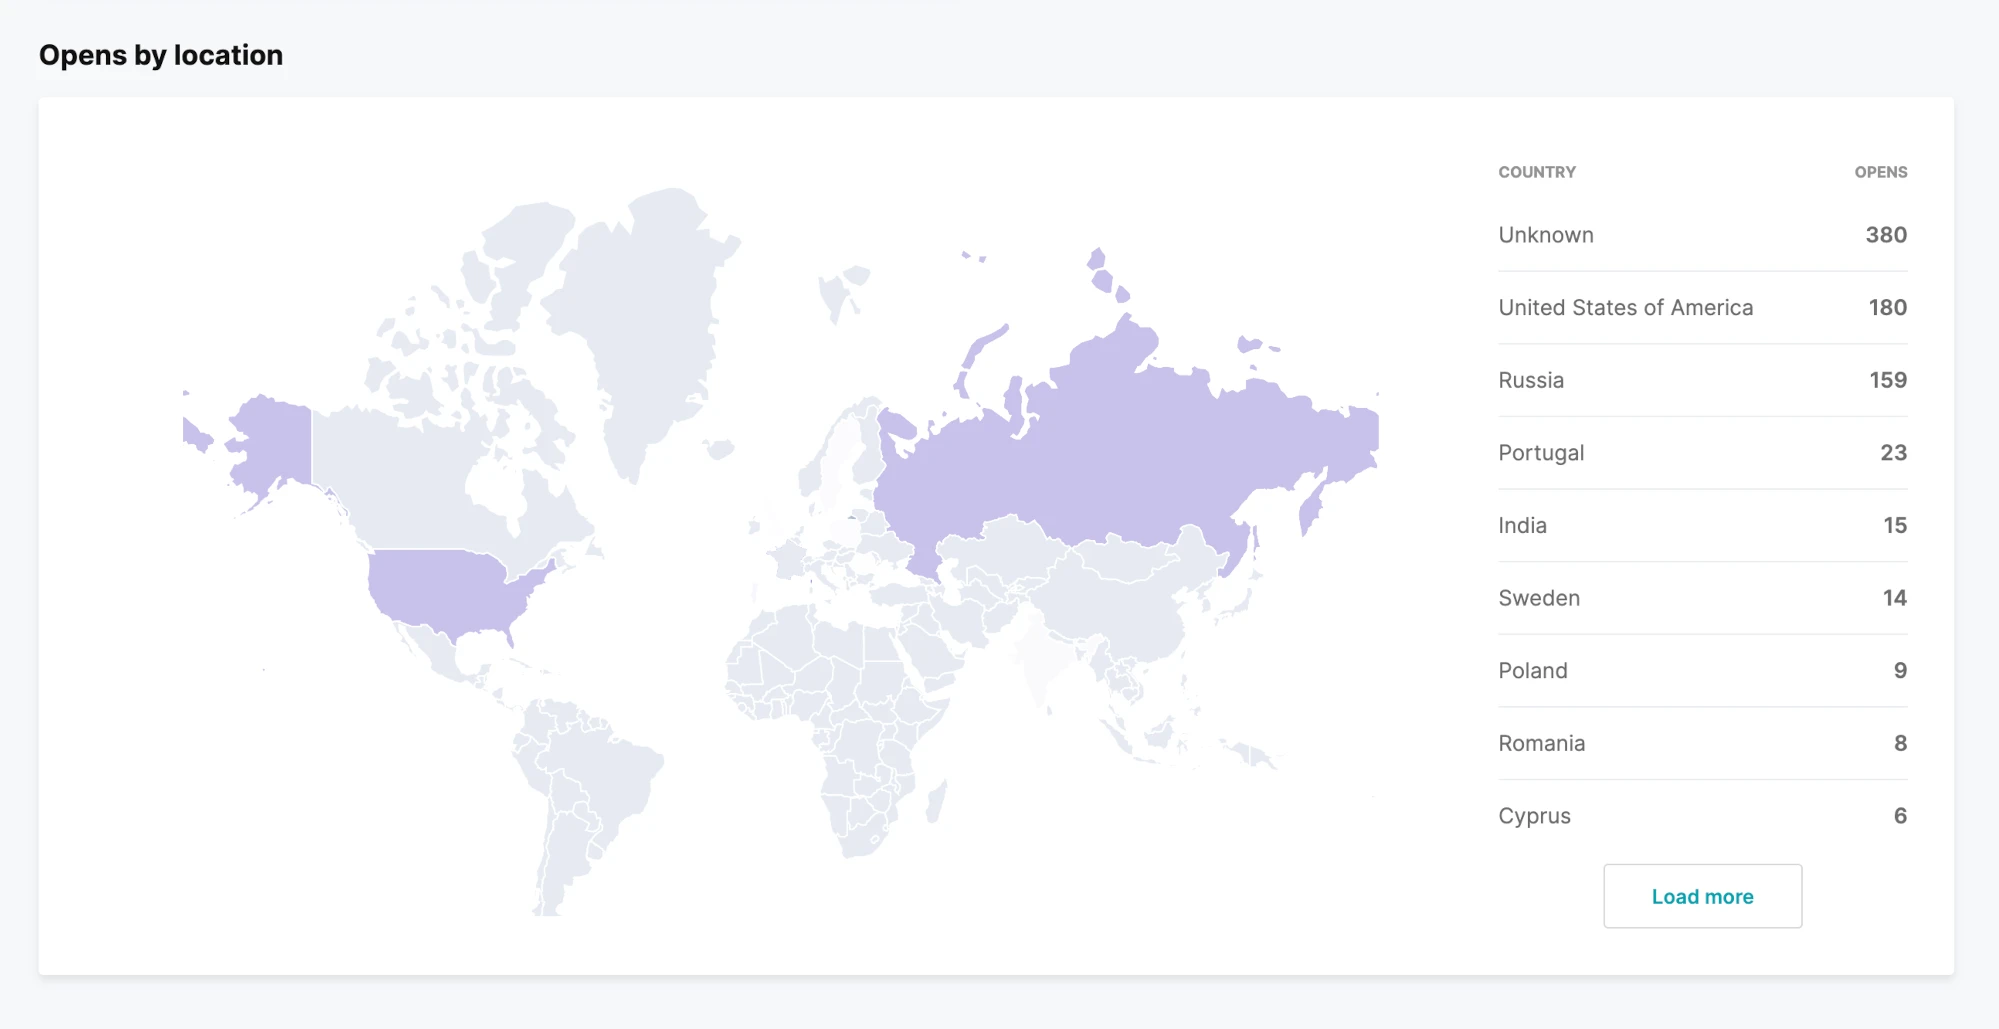
Task: Click Brazil on the world map
Action: coord(600,770)
